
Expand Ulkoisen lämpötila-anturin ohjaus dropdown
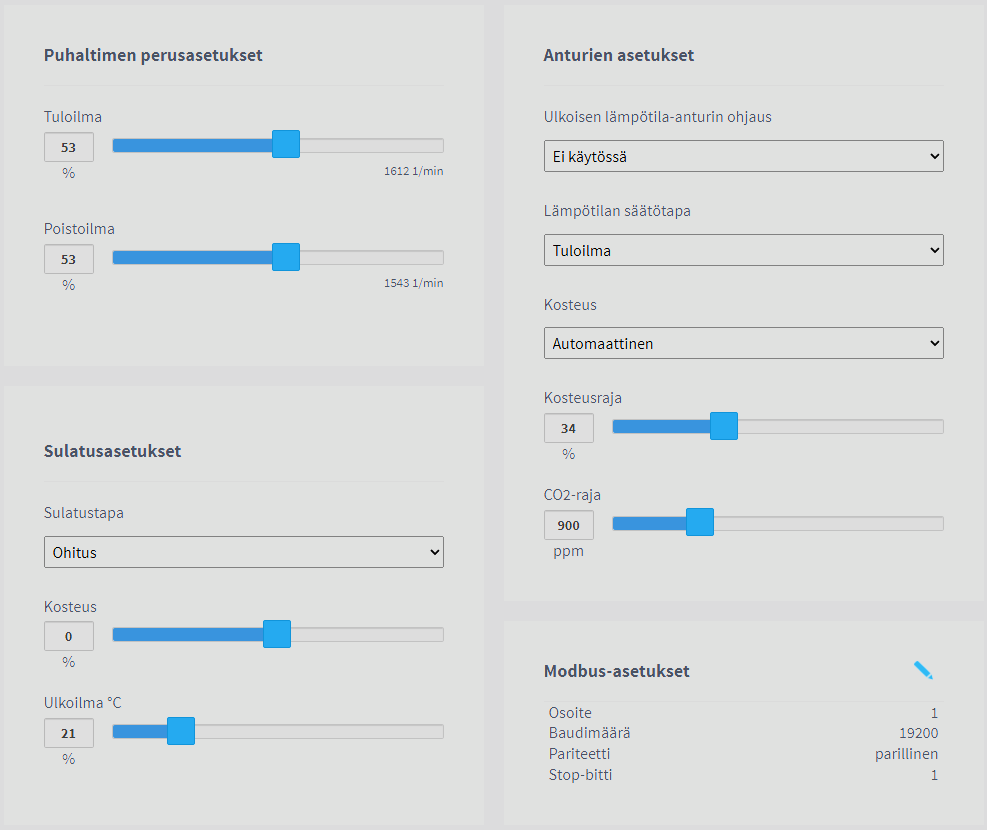(x=743, y=156)
